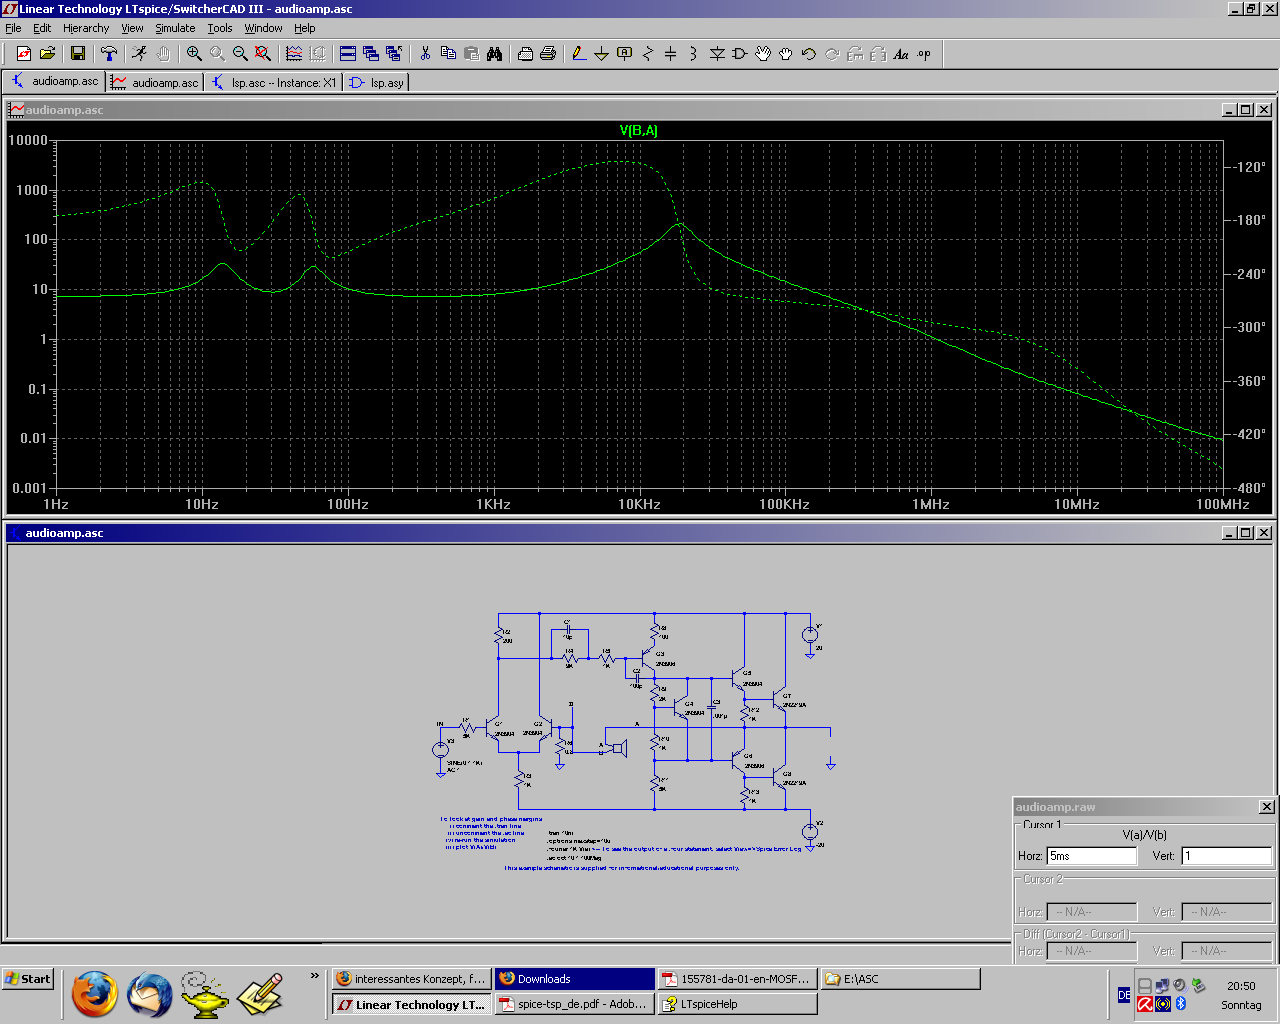Click the V(B,A) trace label in plot
This screenshot has height=1024, width=1280.
(x=638, y=130)
